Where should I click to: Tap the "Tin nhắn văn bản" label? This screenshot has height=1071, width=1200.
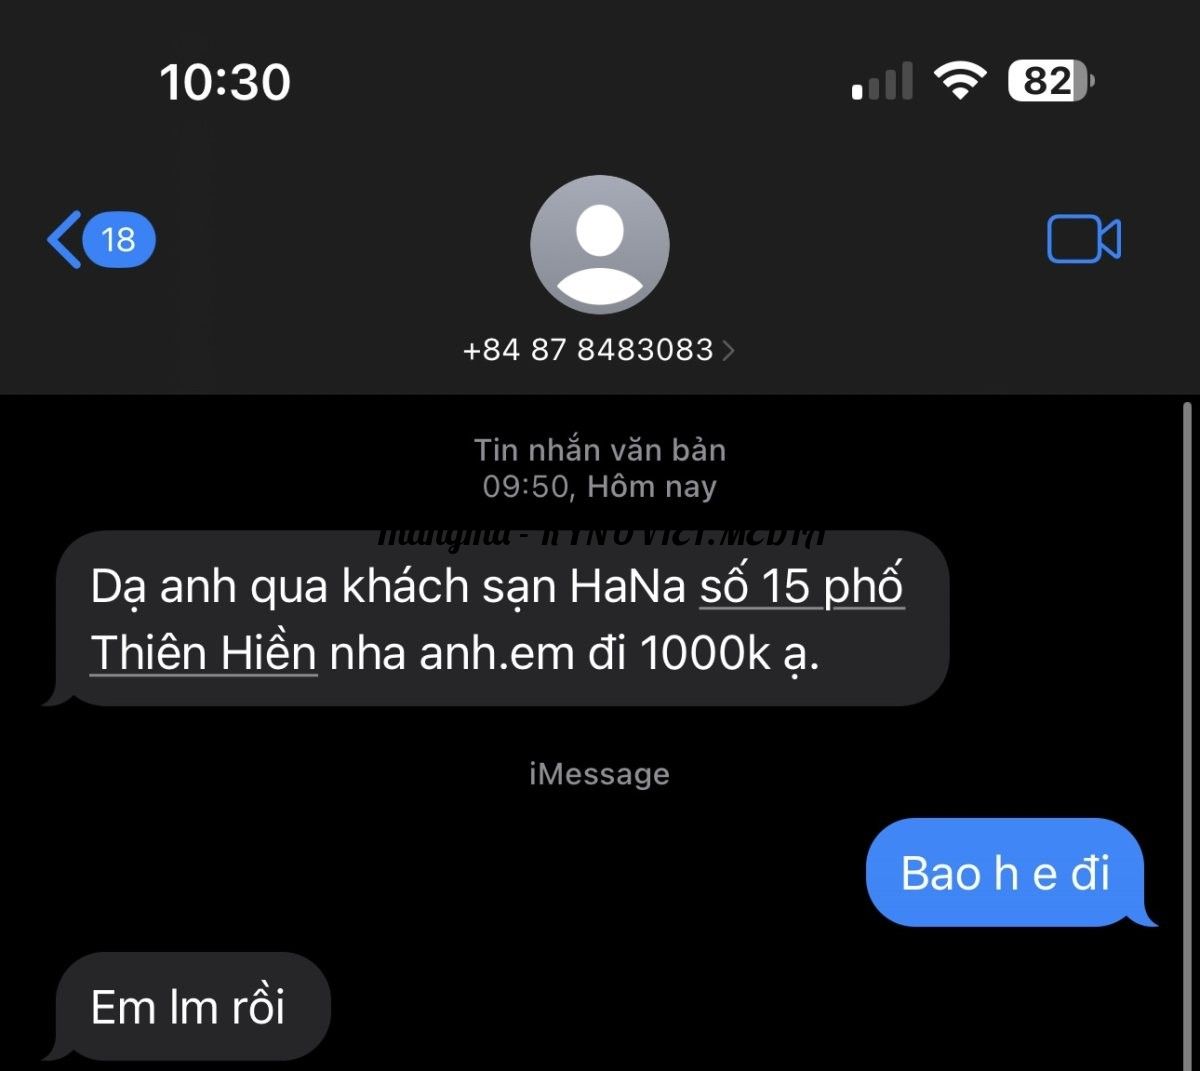pyautogui.click(x=600, y=450)
